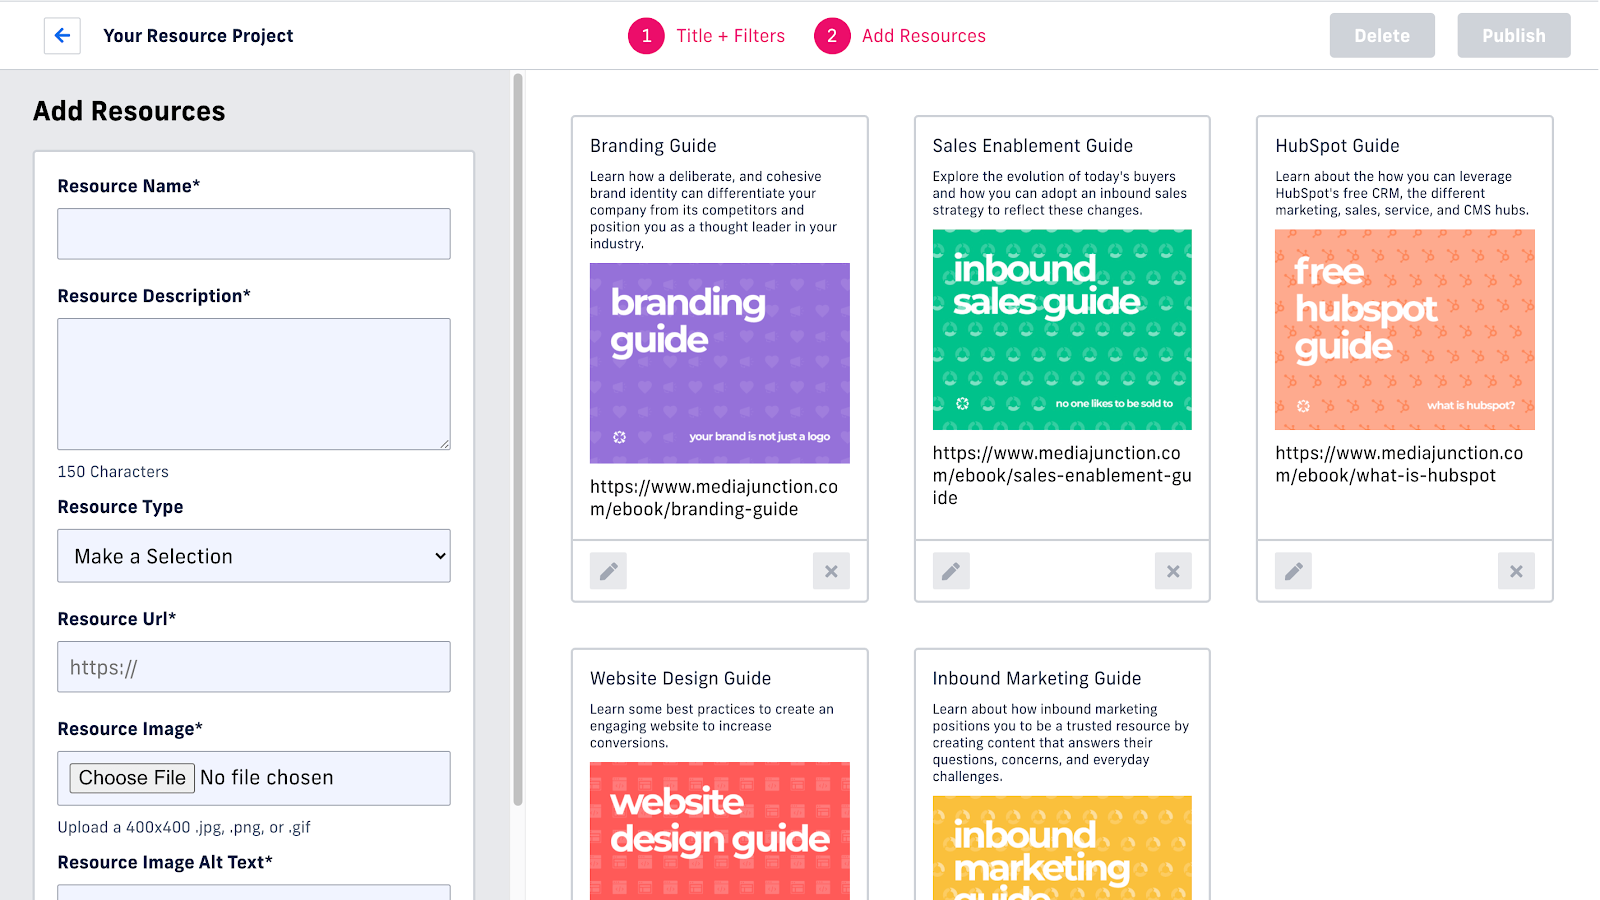Click the 'Resource Image Alt Text*' label
The width and height of the screenshot is (1600, 900).
click(x=165, y=863)
